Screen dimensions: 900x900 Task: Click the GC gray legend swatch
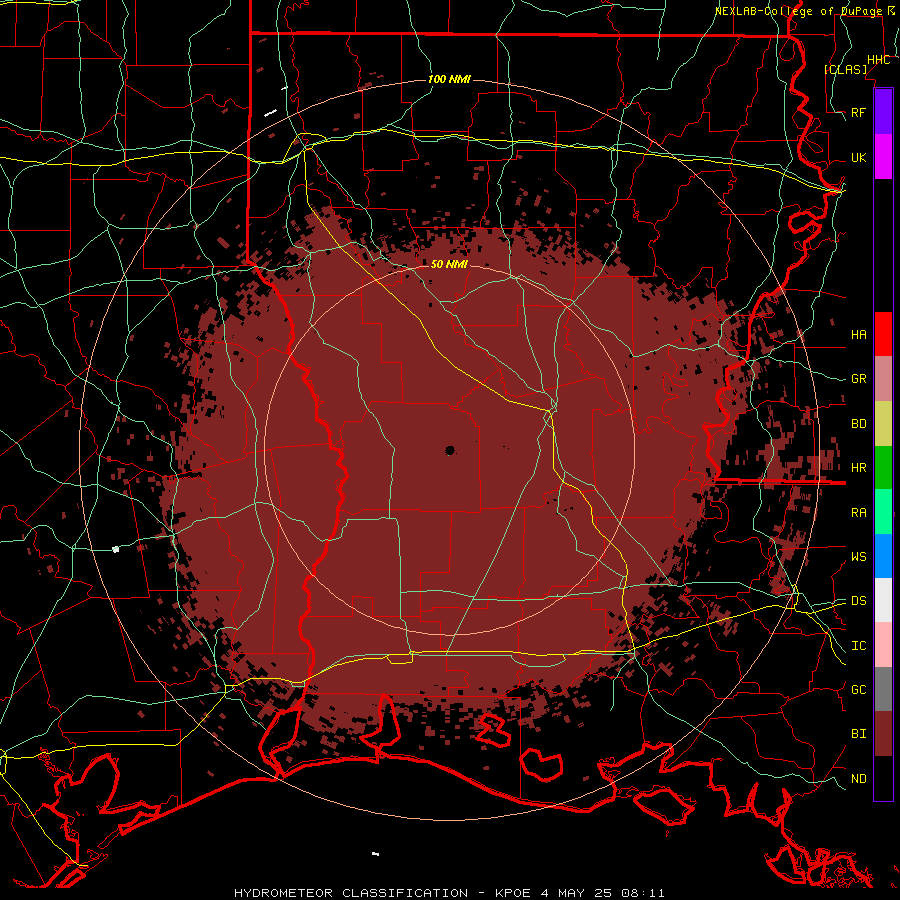[883, 689]
